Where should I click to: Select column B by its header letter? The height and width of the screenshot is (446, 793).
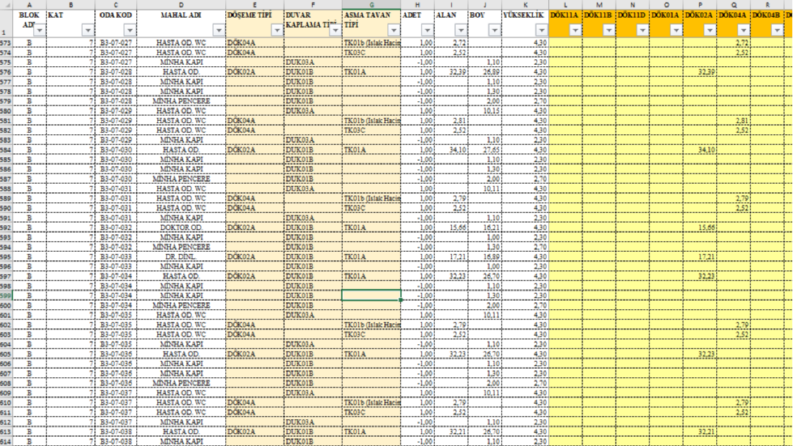70,5
